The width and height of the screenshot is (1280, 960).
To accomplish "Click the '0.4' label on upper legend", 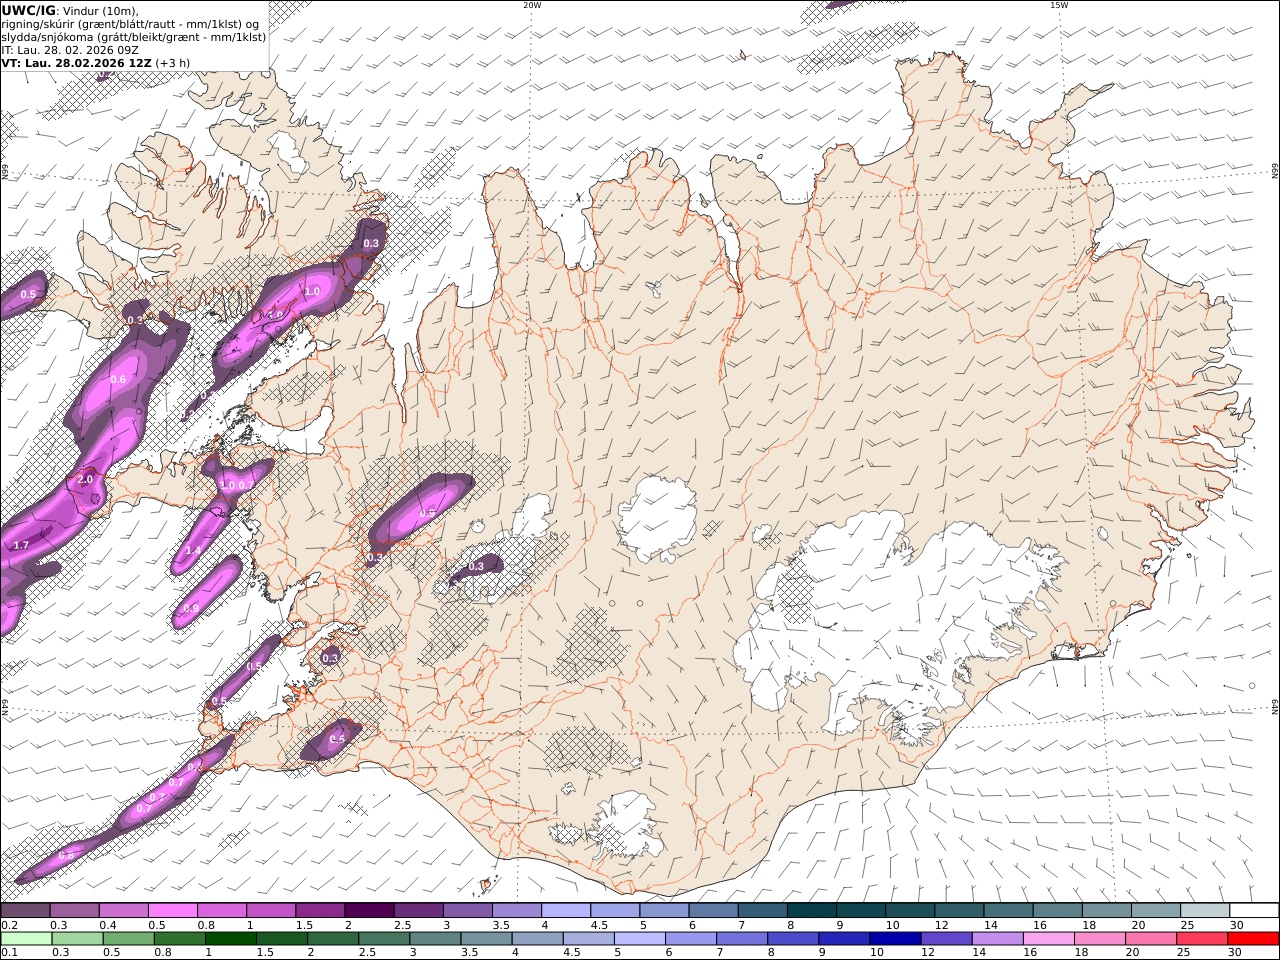I will coord(108,925).
